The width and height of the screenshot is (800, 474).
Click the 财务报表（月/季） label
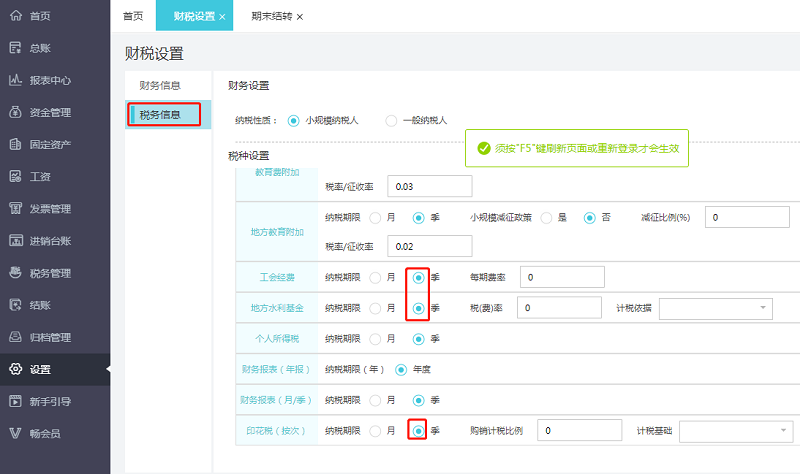[x=276, y=401]
